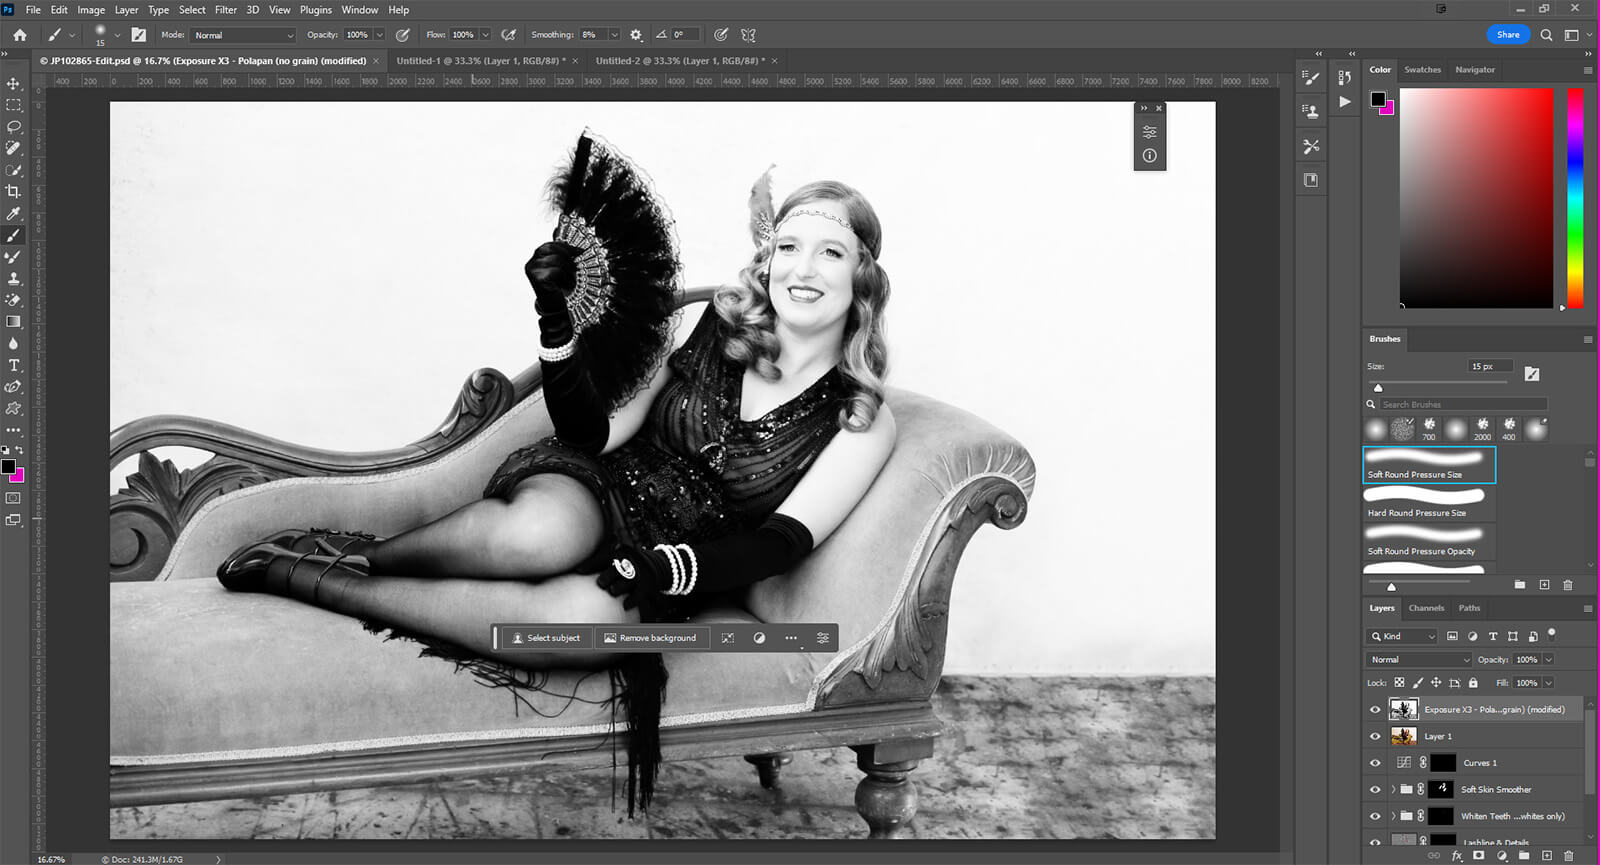Click the hue spectrum strip in Color panel
The width and height of the screenshot is (1600, 865).
(x=1575, y=197)
